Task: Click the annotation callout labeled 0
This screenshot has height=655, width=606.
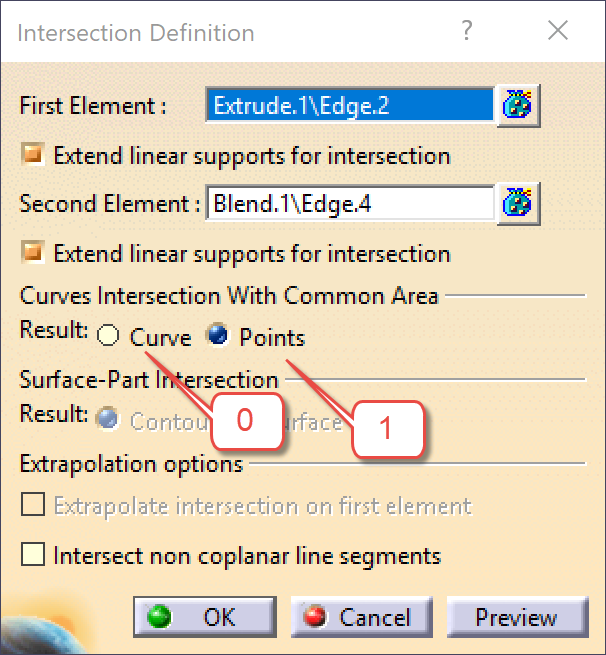Action: click(x=247, y=421)
